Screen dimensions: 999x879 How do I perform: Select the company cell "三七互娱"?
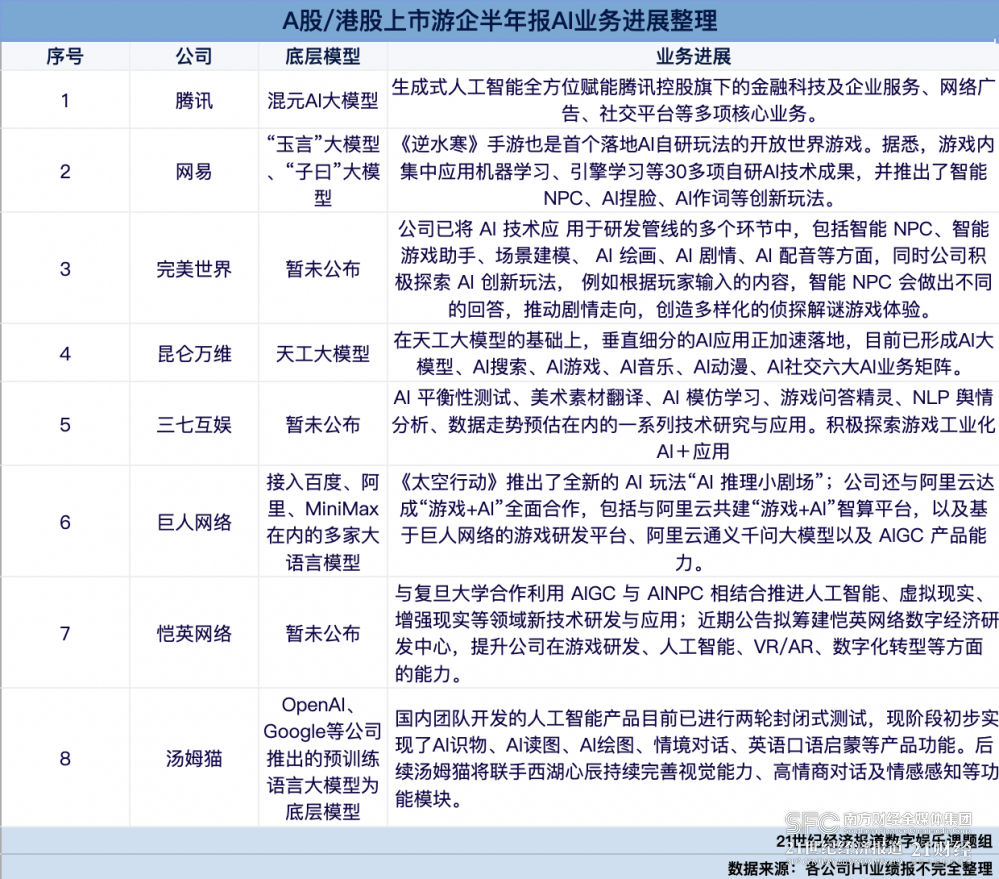194,425
